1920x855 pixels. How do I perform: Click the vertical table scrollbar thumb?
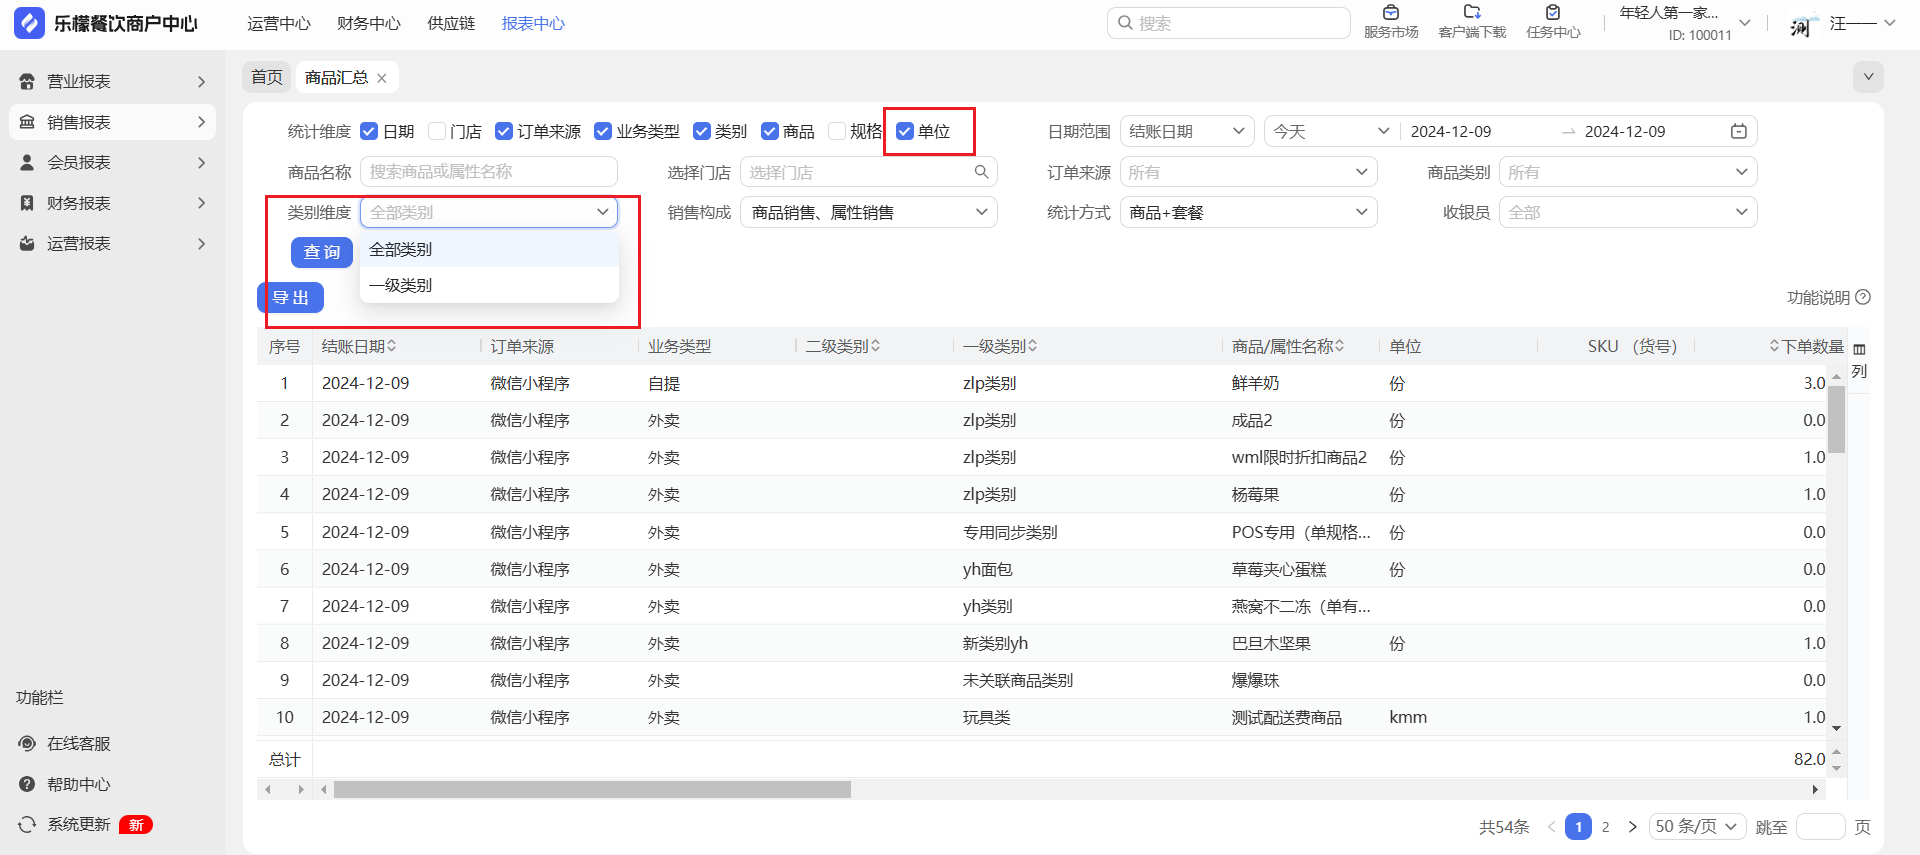(1836, 419)
